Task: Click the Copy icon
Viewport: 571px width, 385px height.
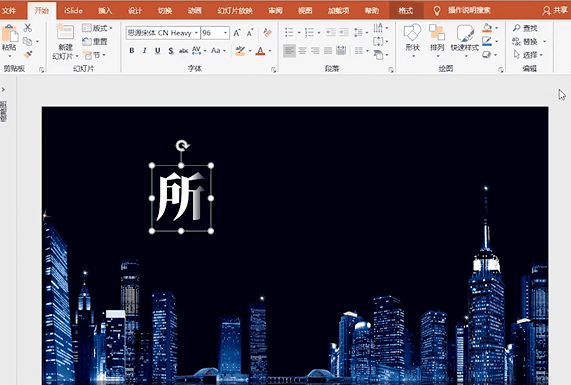Action: point(27,41)
